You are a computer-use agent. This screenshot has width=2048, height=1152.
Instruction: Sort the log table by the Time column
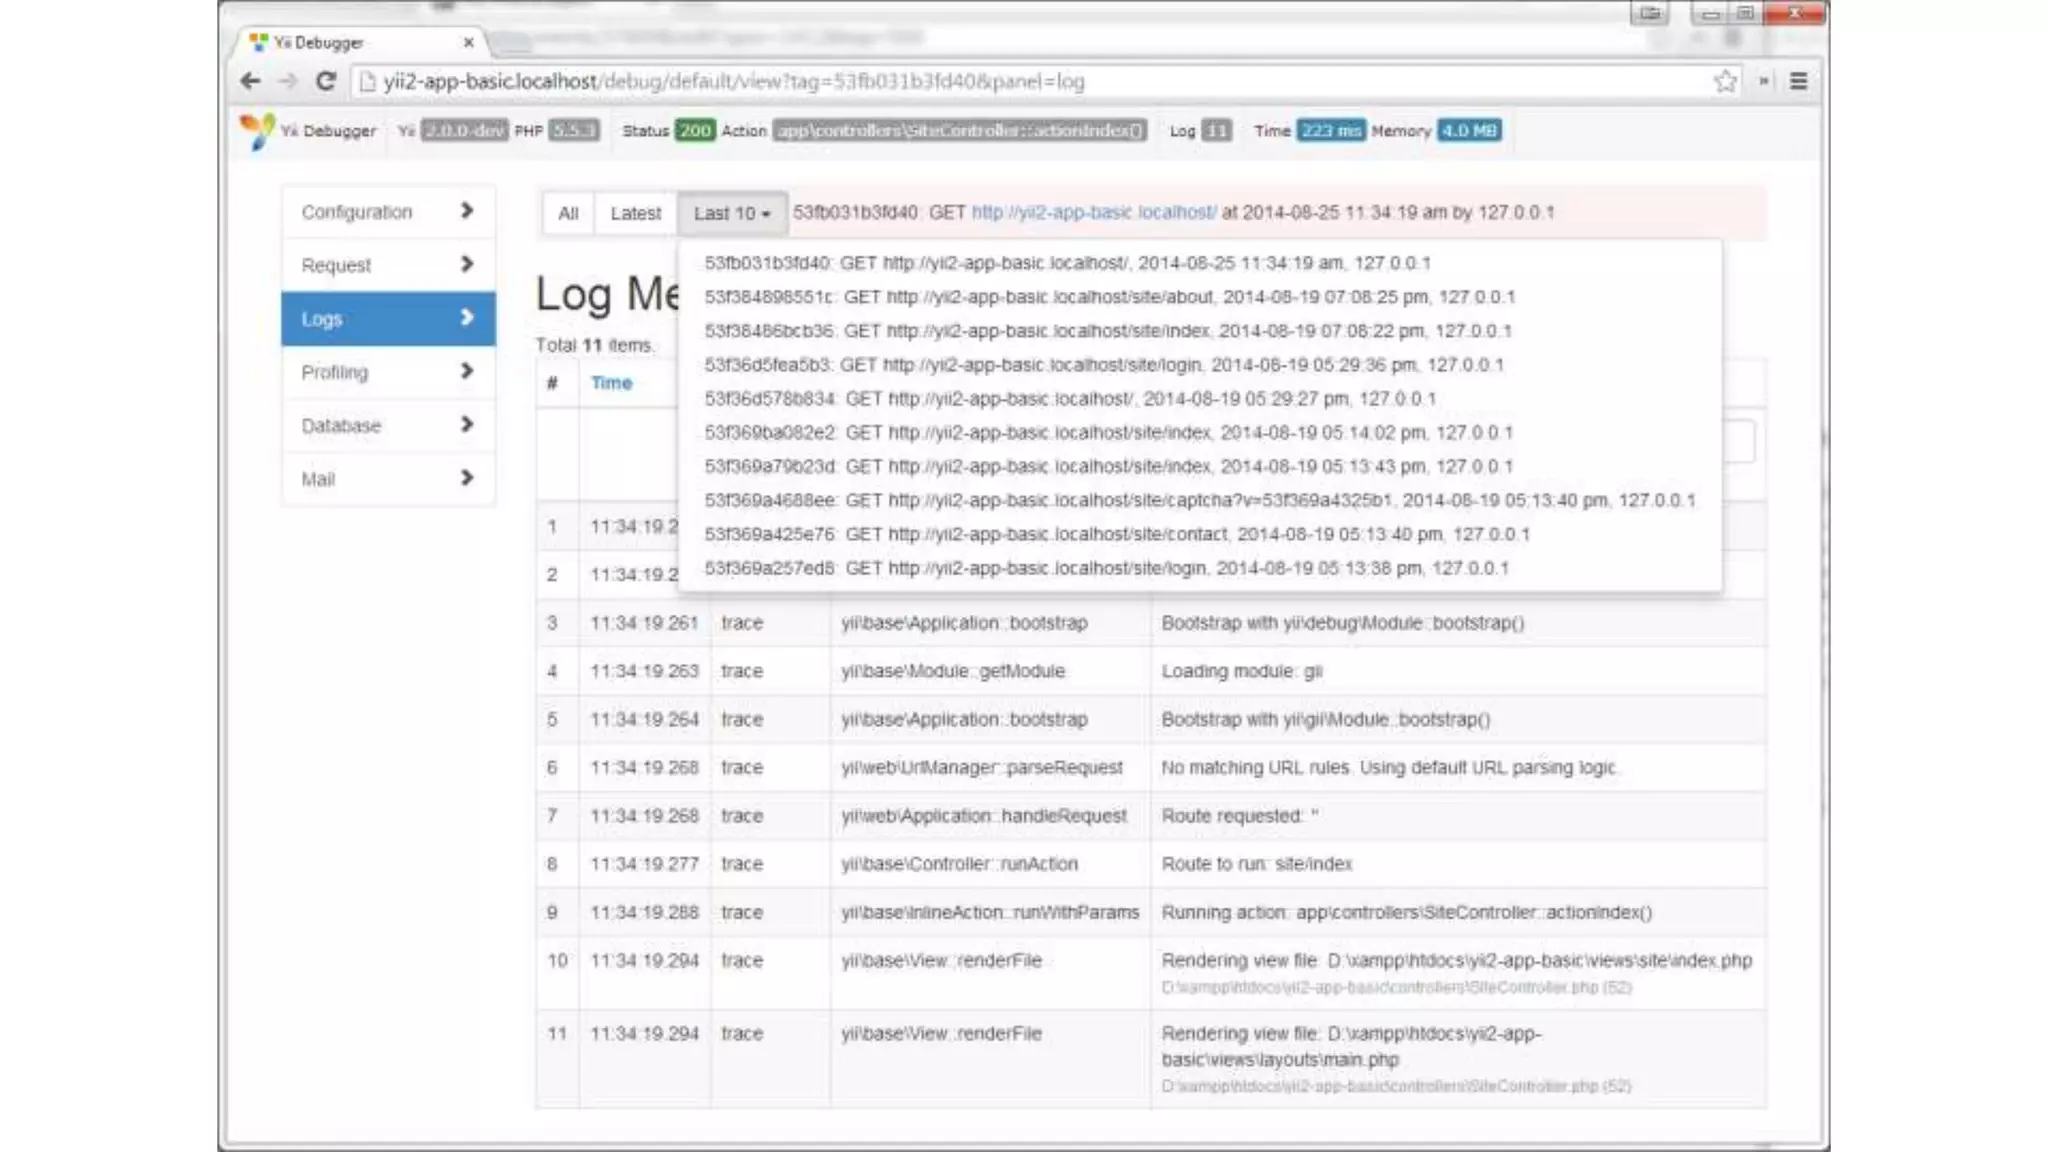point(611,383)
